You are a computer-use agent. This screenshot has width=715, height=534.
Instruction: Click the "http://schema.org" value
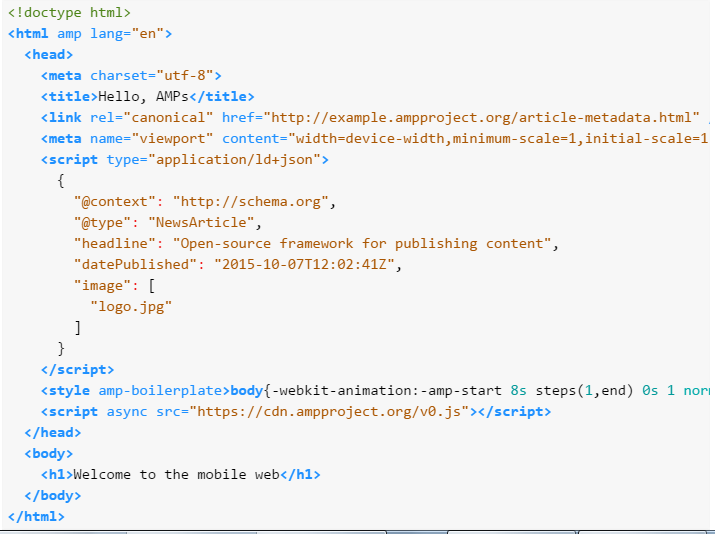pyautogui.click(x=251, y=202)
